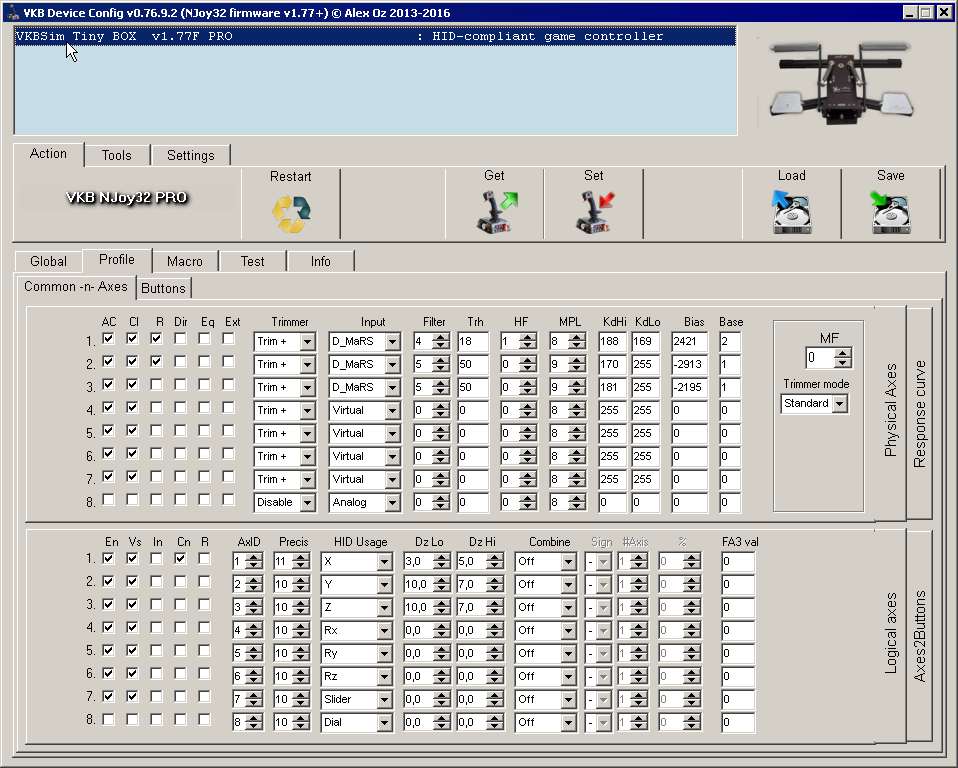Adjust the MF stepper arrows

(843, 358)
